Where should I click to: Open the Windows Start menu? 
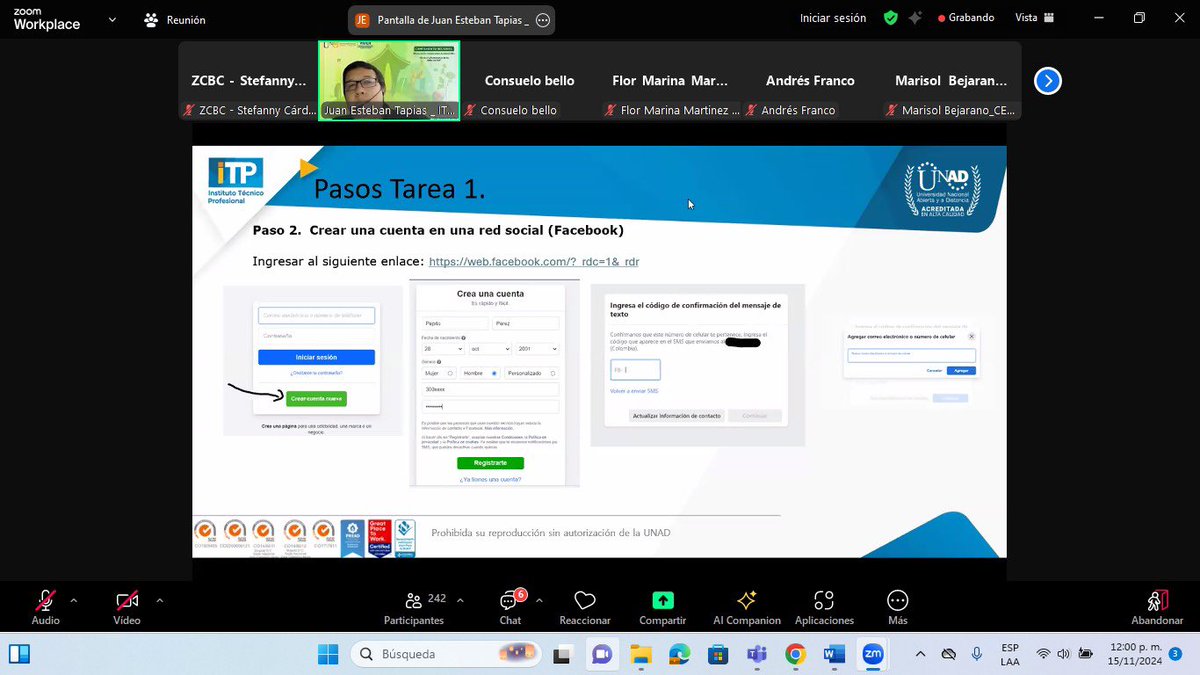[328, 654]
